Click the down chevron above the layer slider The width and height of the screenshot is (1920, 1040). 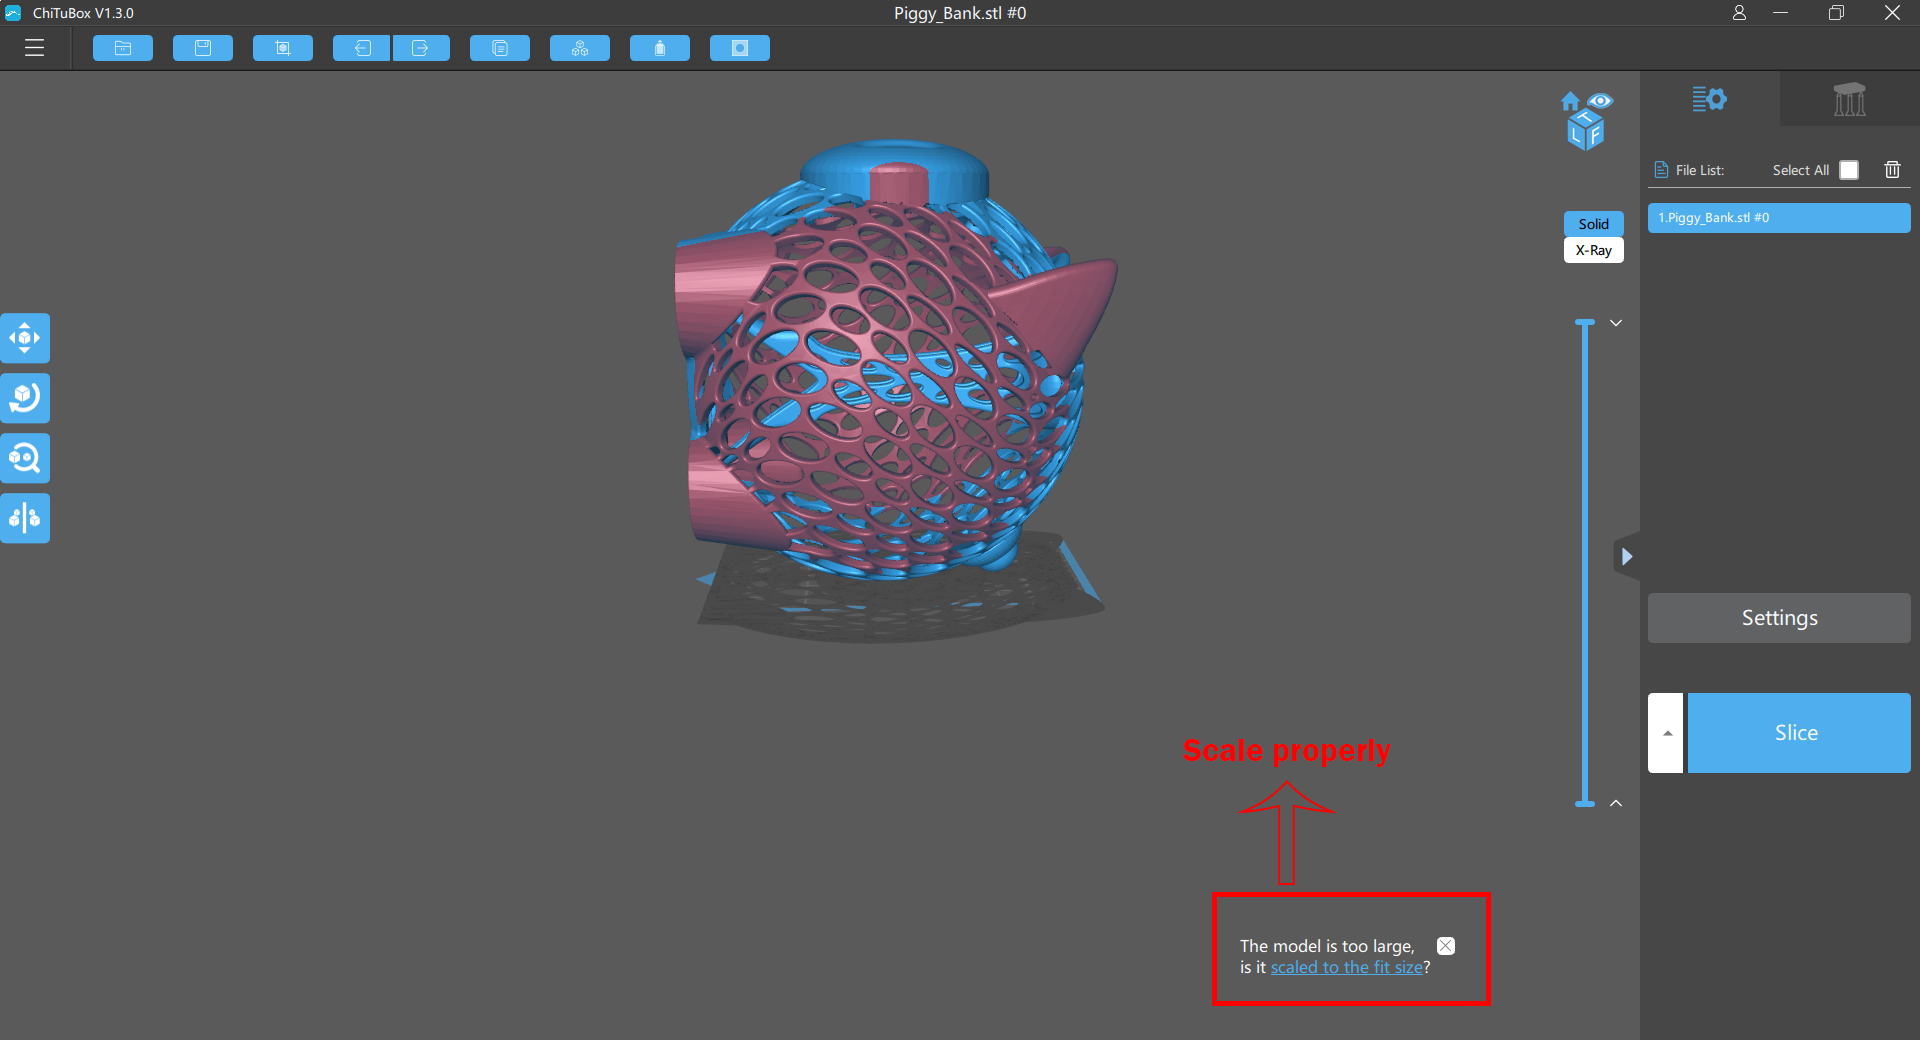point(1616,323)
